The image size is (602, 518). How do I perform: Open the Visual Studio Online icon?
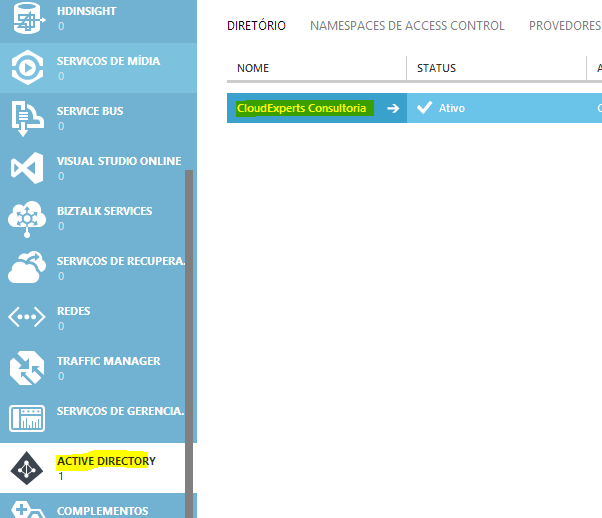coord(27,168)
